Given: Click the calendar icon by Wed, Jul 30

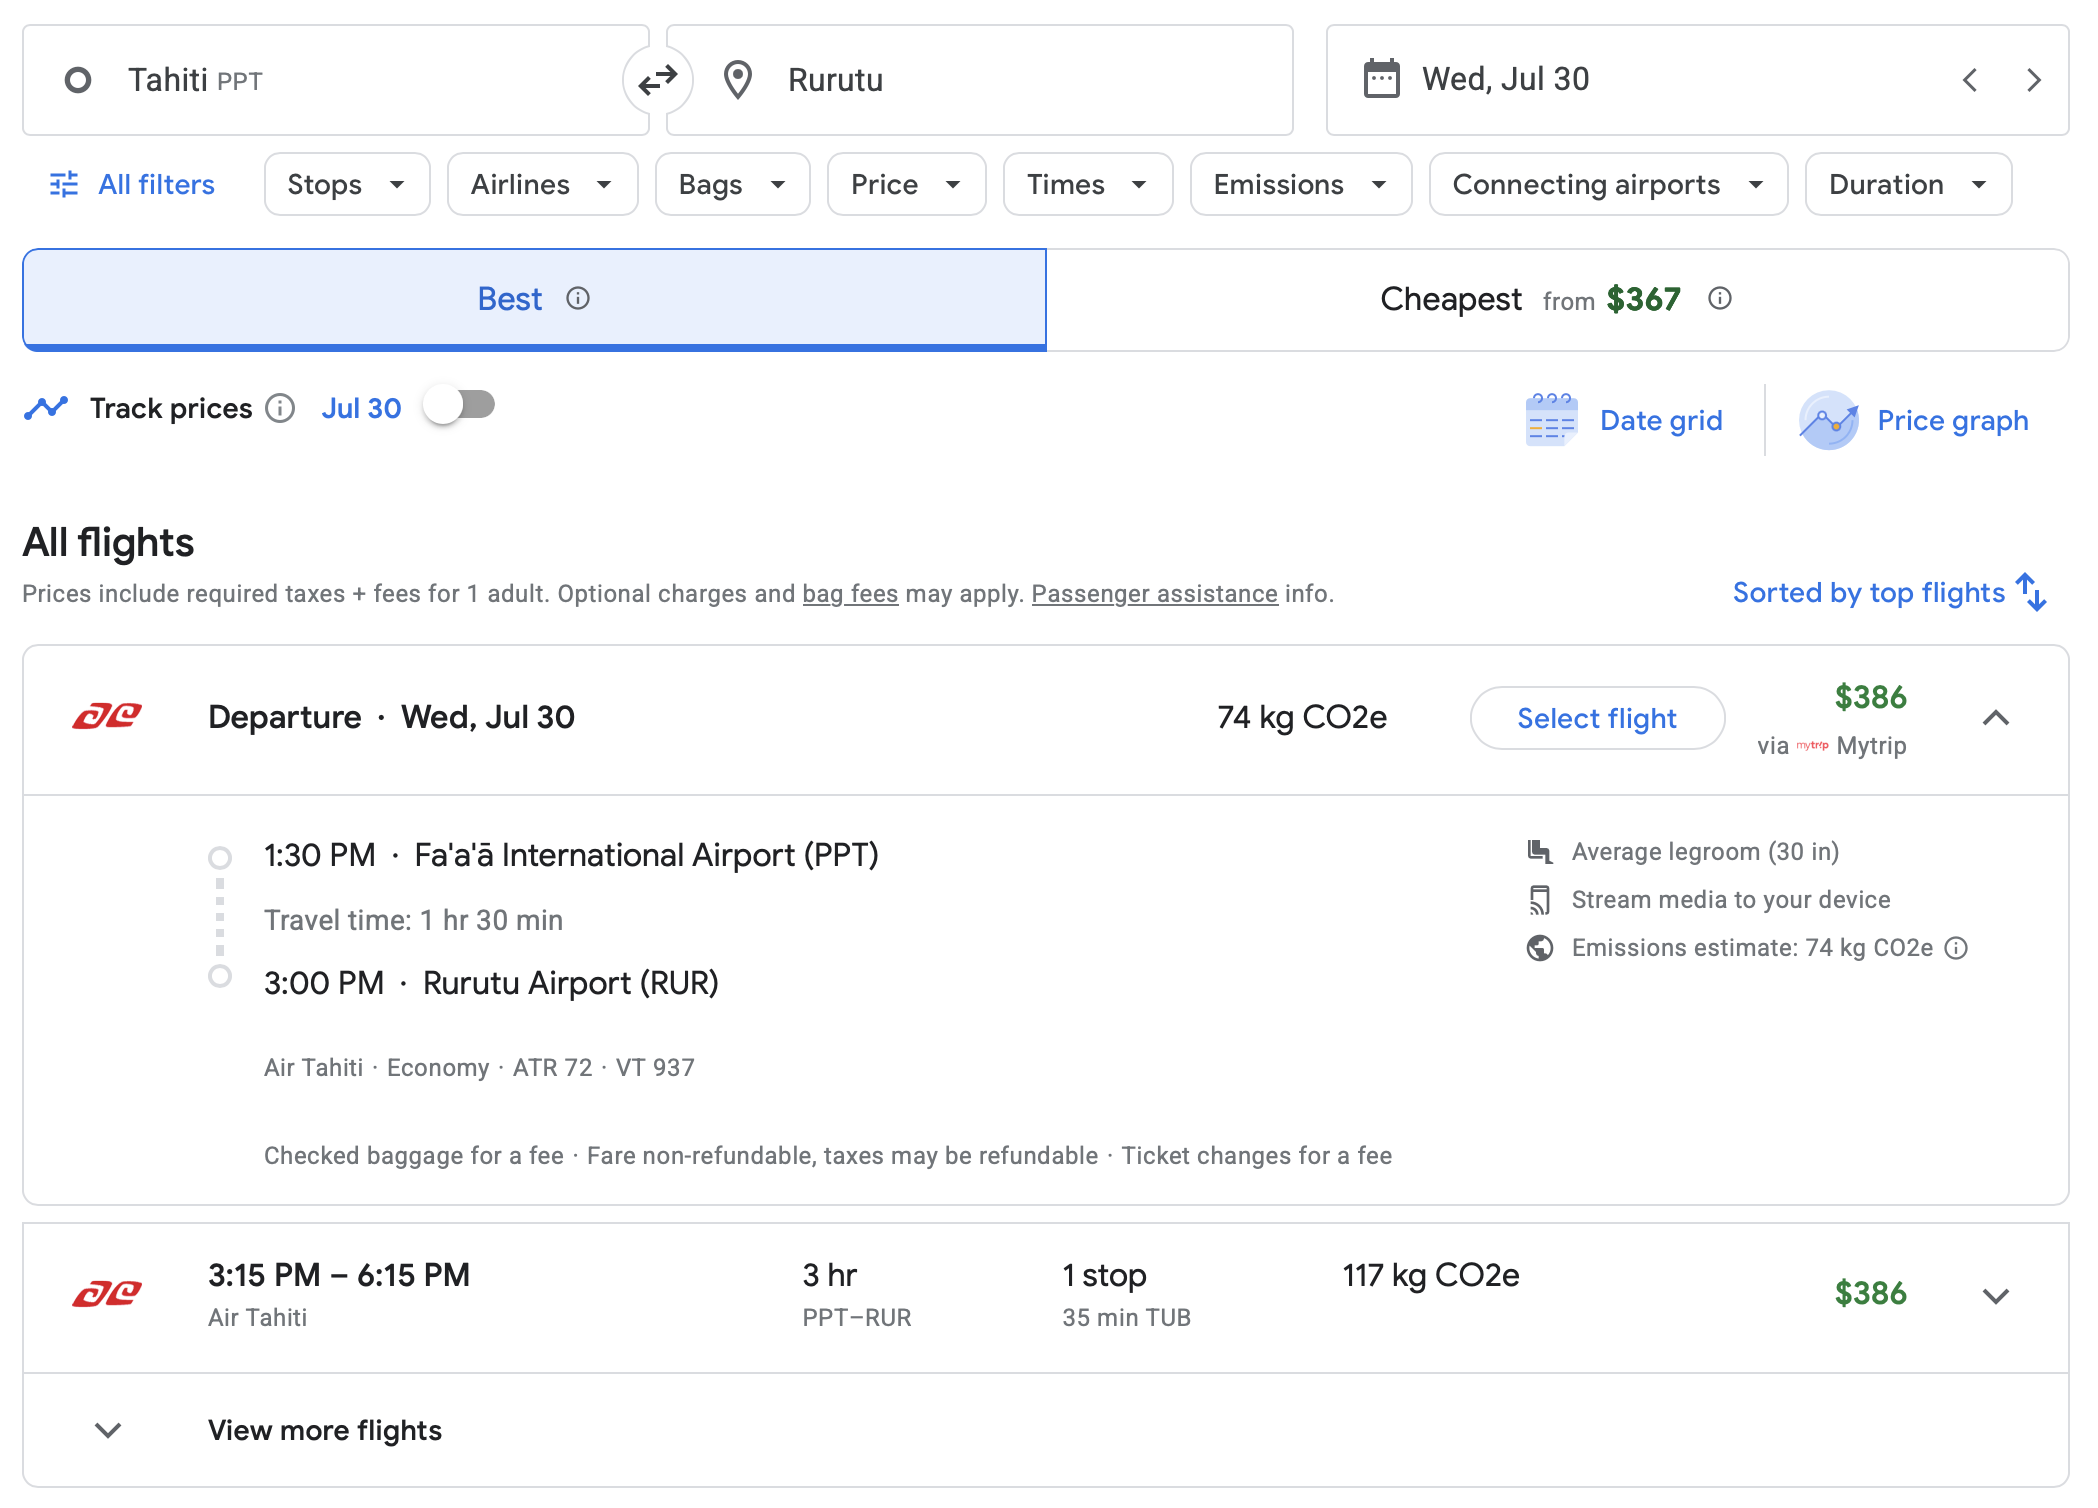Looking at the screenshot, I should (1381, 79).
